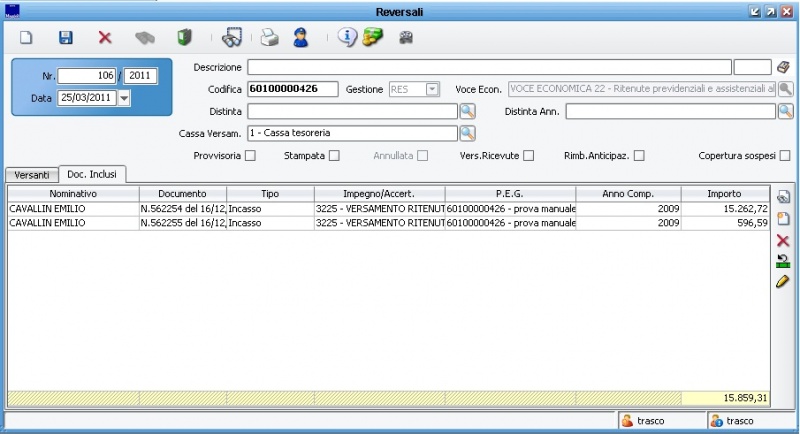
Task: Tick the Vers.Ricevute checkbox
Action: pos(528,156)
